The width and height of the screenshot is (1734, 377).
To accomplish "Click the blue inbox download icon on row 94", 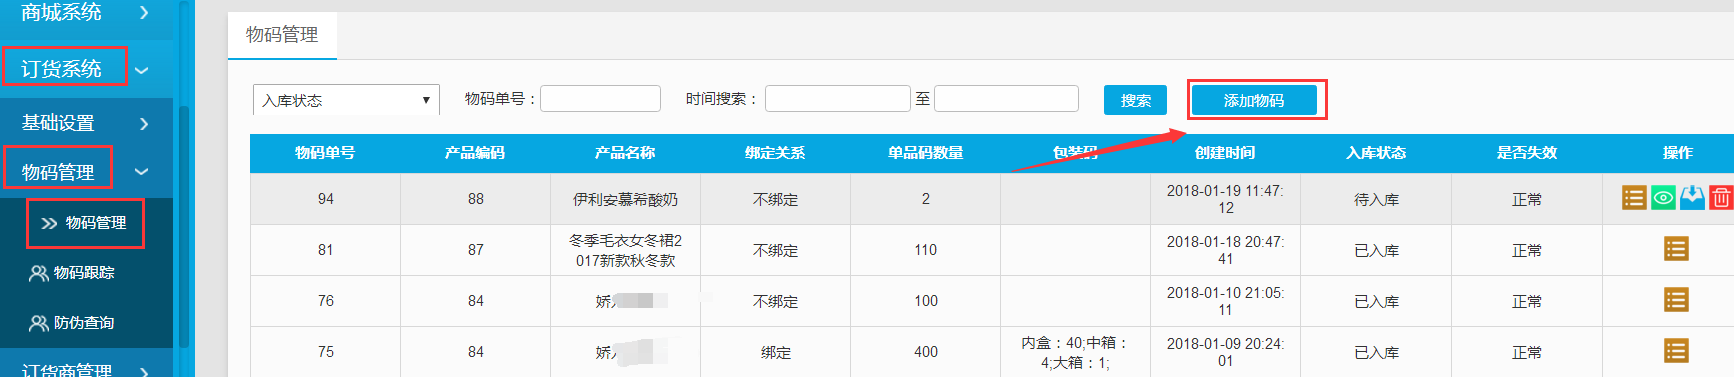I will 1692,198.
